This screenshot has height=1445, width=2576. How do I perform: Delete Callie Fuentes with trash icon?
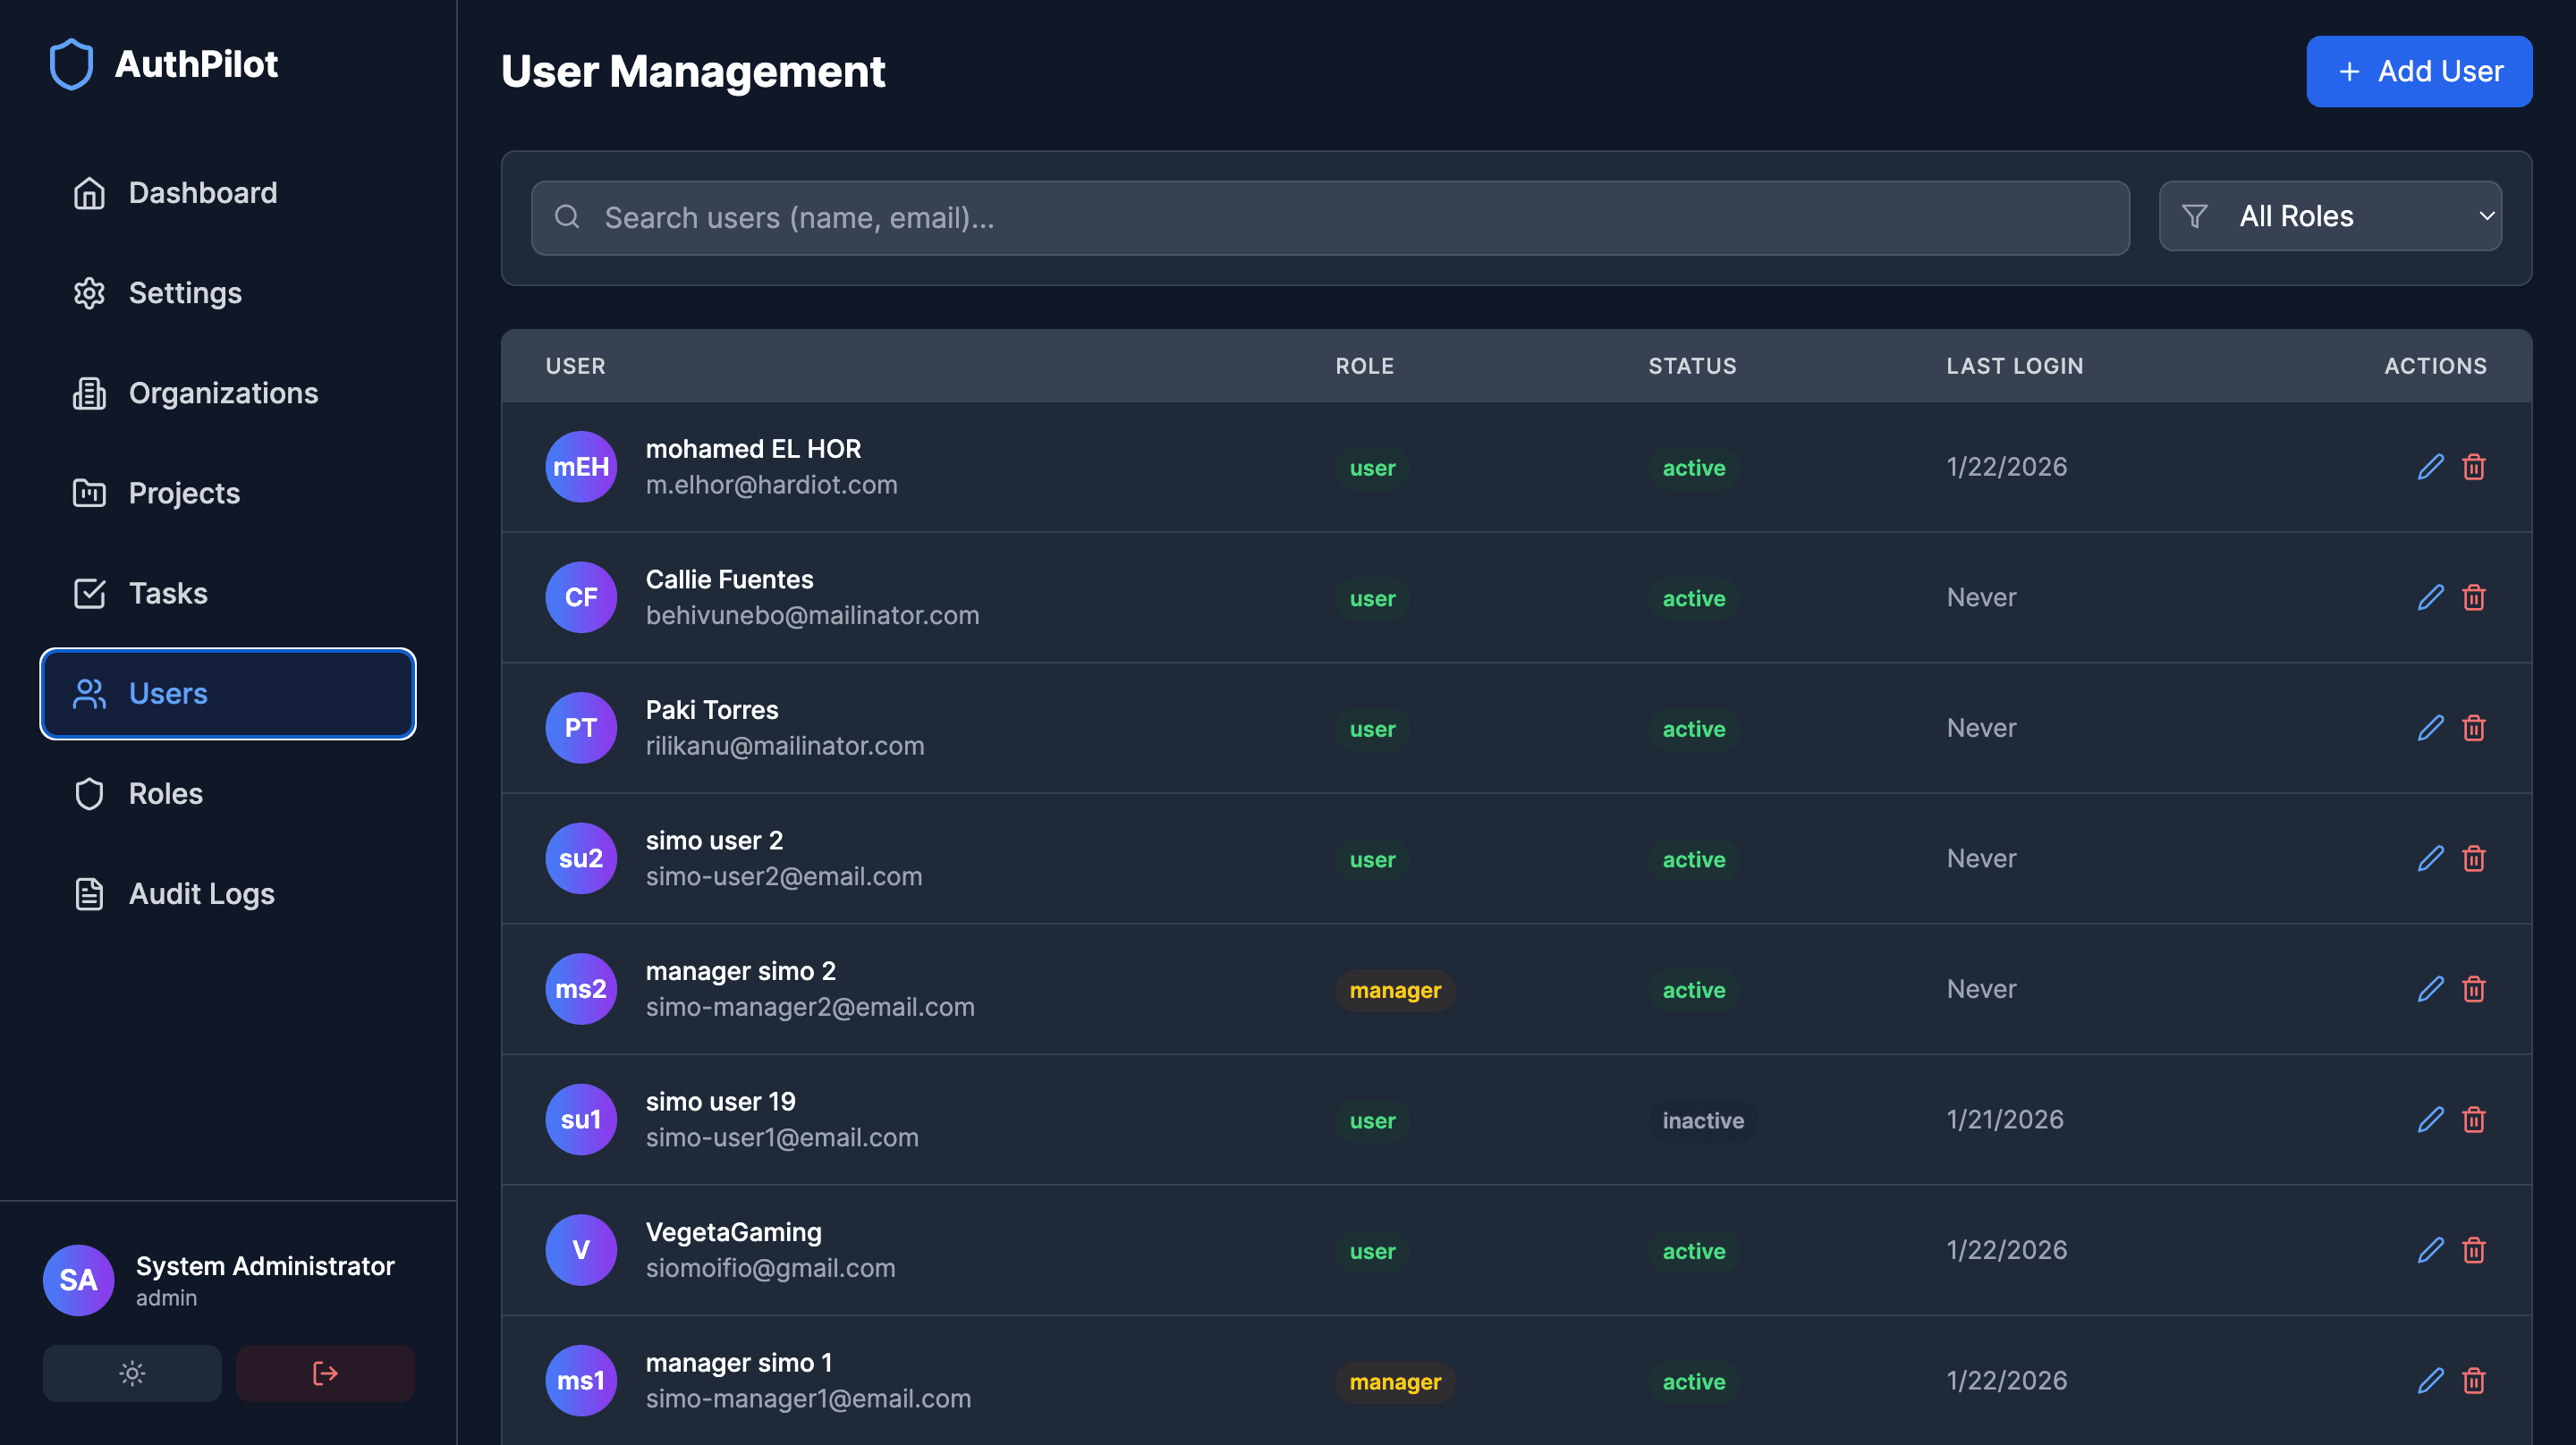point(2475,597)
